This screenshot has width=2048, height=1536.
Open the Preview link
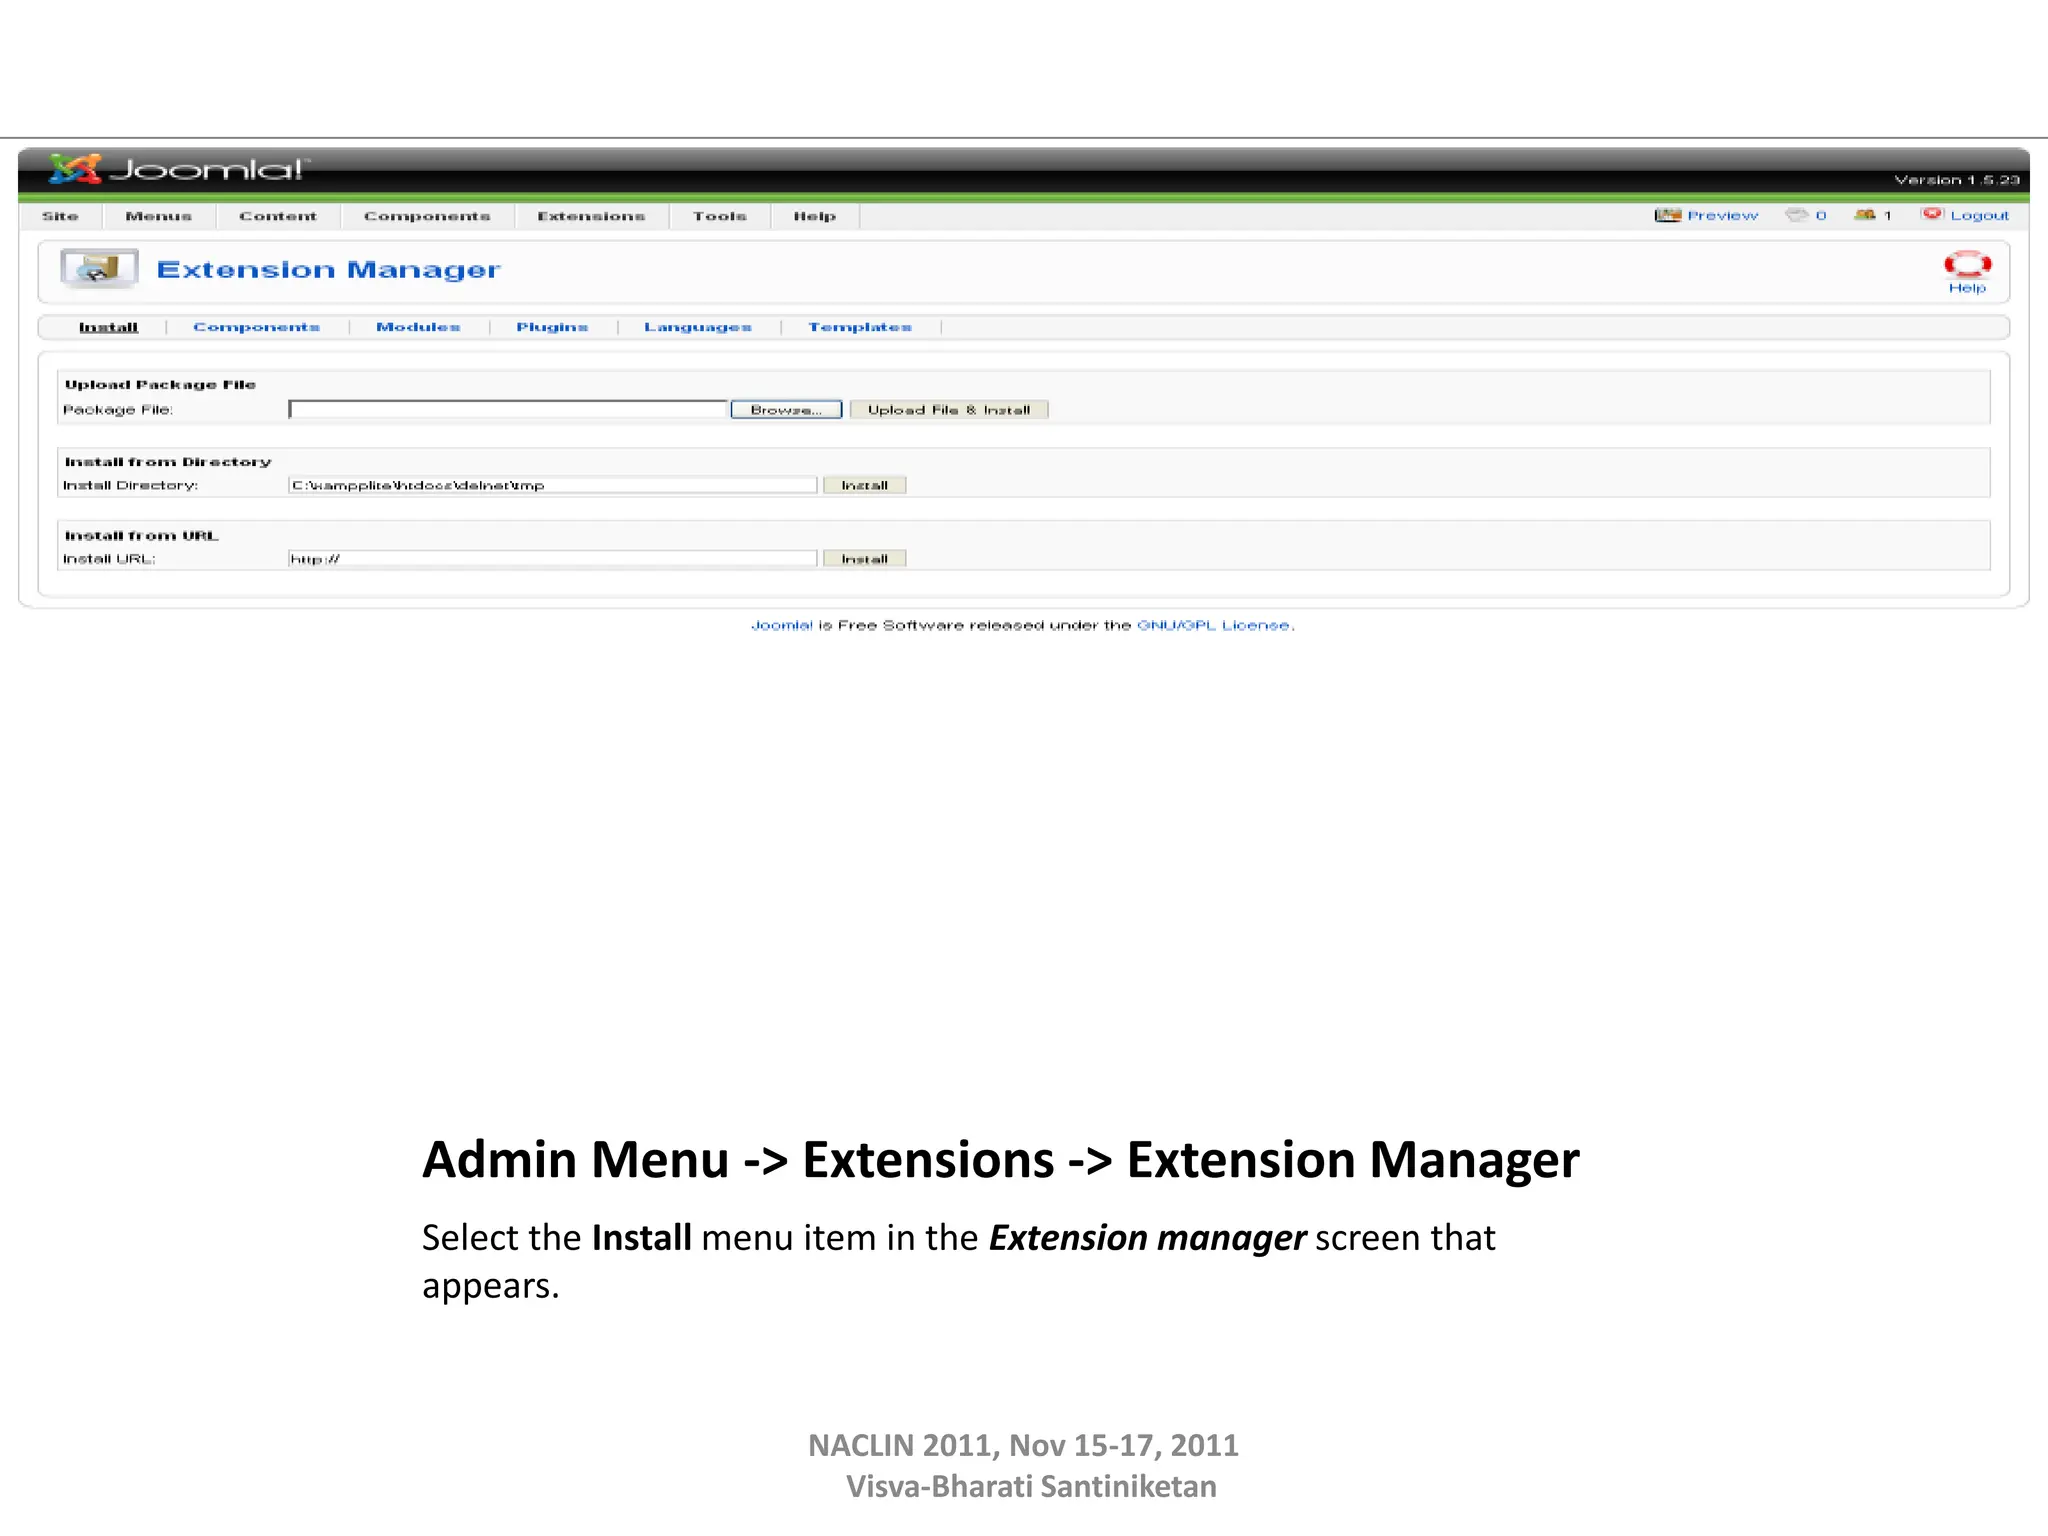click(1722, 215)
